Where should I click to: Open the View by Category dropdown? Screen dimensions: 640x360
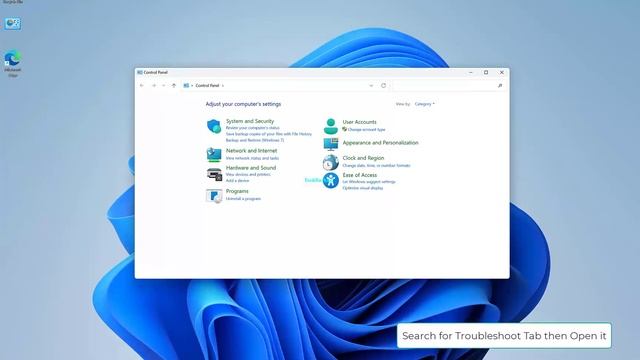pyautogui.click(x=424, y=104)
